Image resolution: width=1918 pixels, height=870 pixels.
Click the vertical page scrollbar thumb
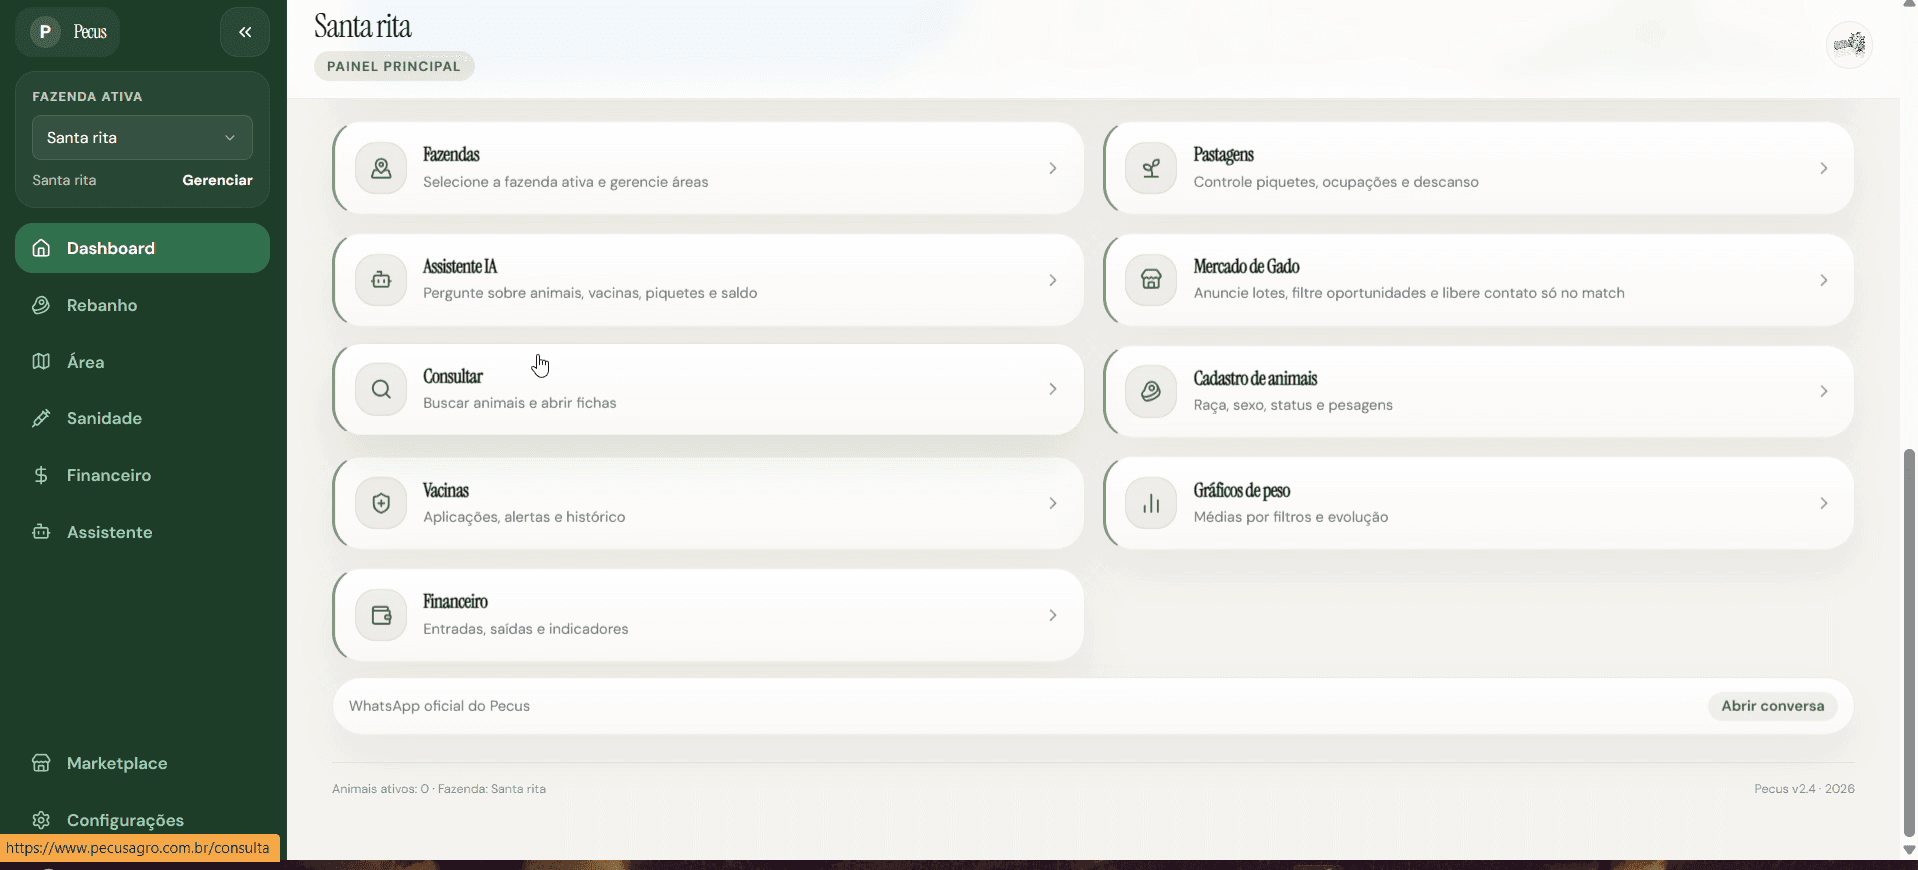[1909, 642]
